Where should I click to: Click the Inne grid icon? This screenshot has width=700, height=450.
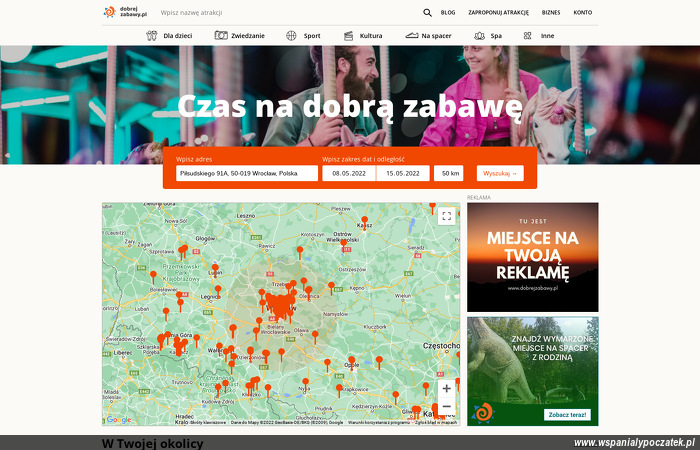527,36
